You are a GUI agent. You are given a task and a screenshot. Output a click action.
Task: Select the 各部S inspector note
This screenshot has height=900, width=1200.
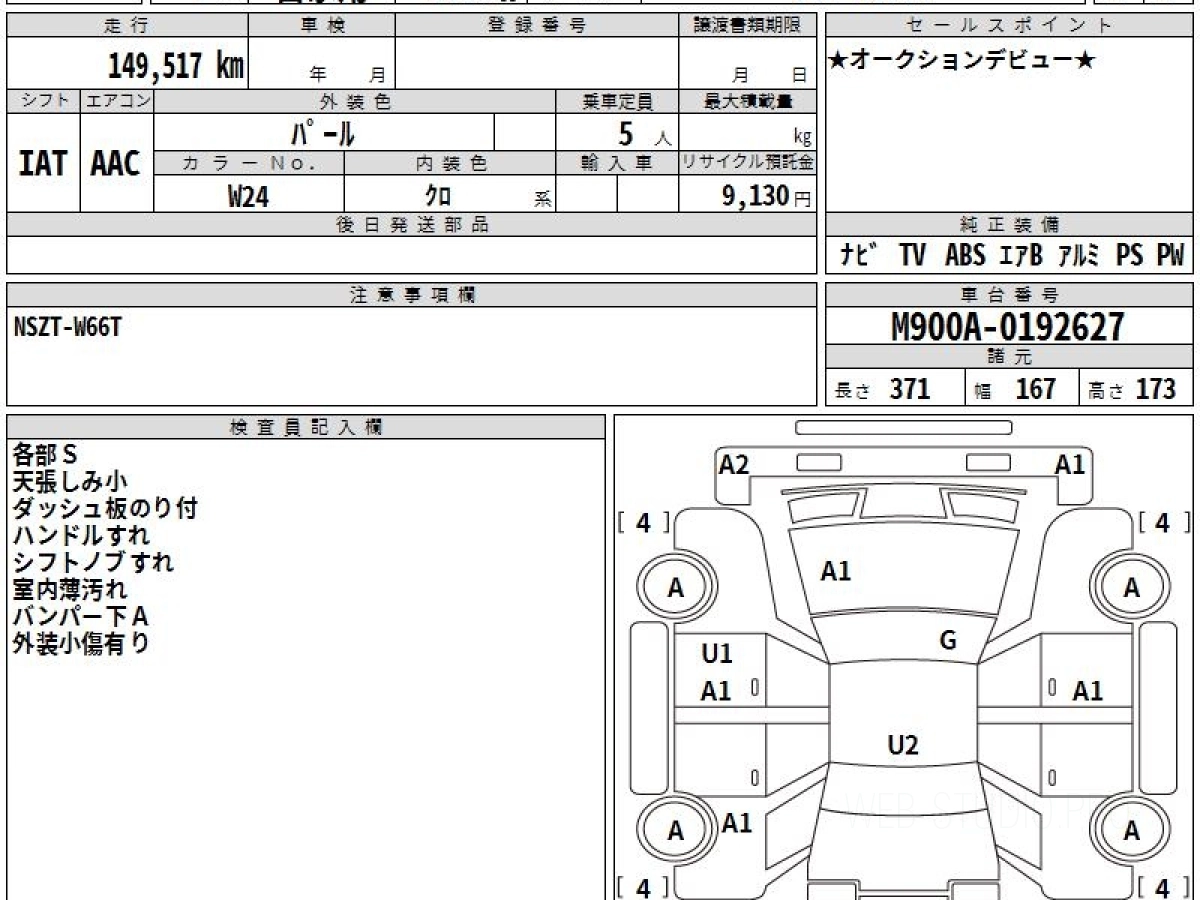pyautogui.click(x=45, y=455)
